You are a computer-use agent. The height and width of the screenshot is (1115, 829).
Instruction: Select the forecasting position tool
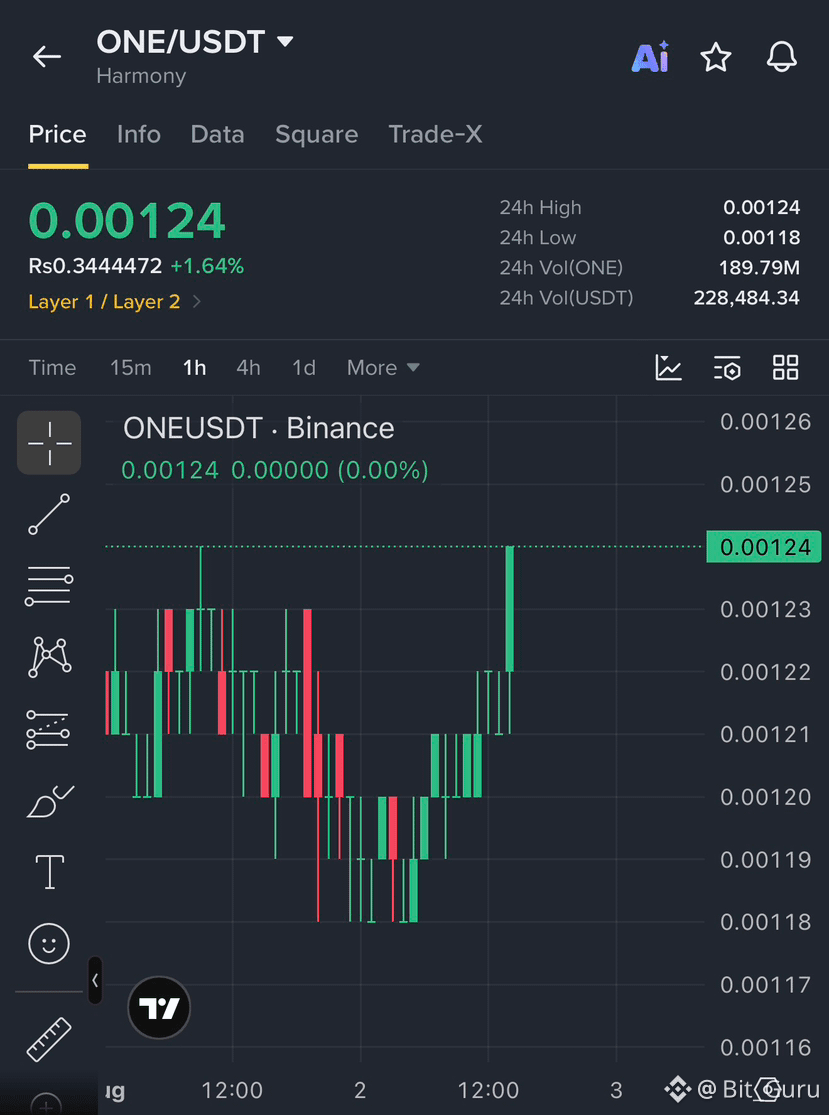pyautogui.click(x=48, y=730)
